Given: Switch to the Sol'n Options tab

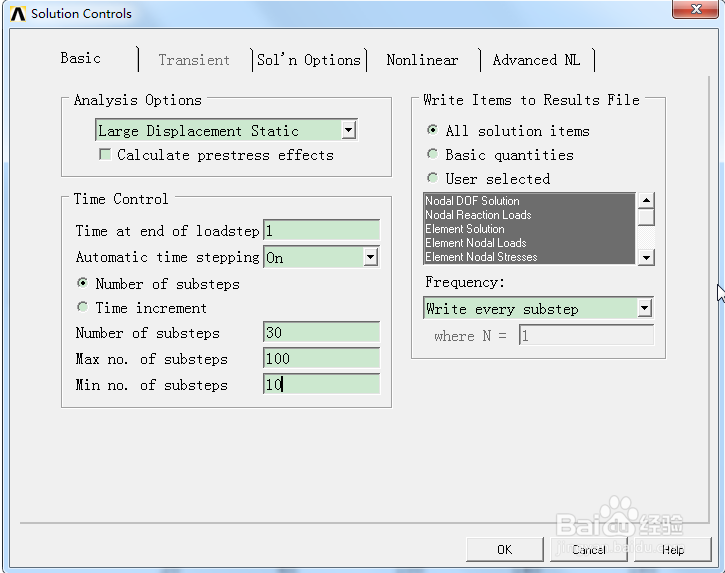Looking at the screenshot, I should click(x=308, y=60).
